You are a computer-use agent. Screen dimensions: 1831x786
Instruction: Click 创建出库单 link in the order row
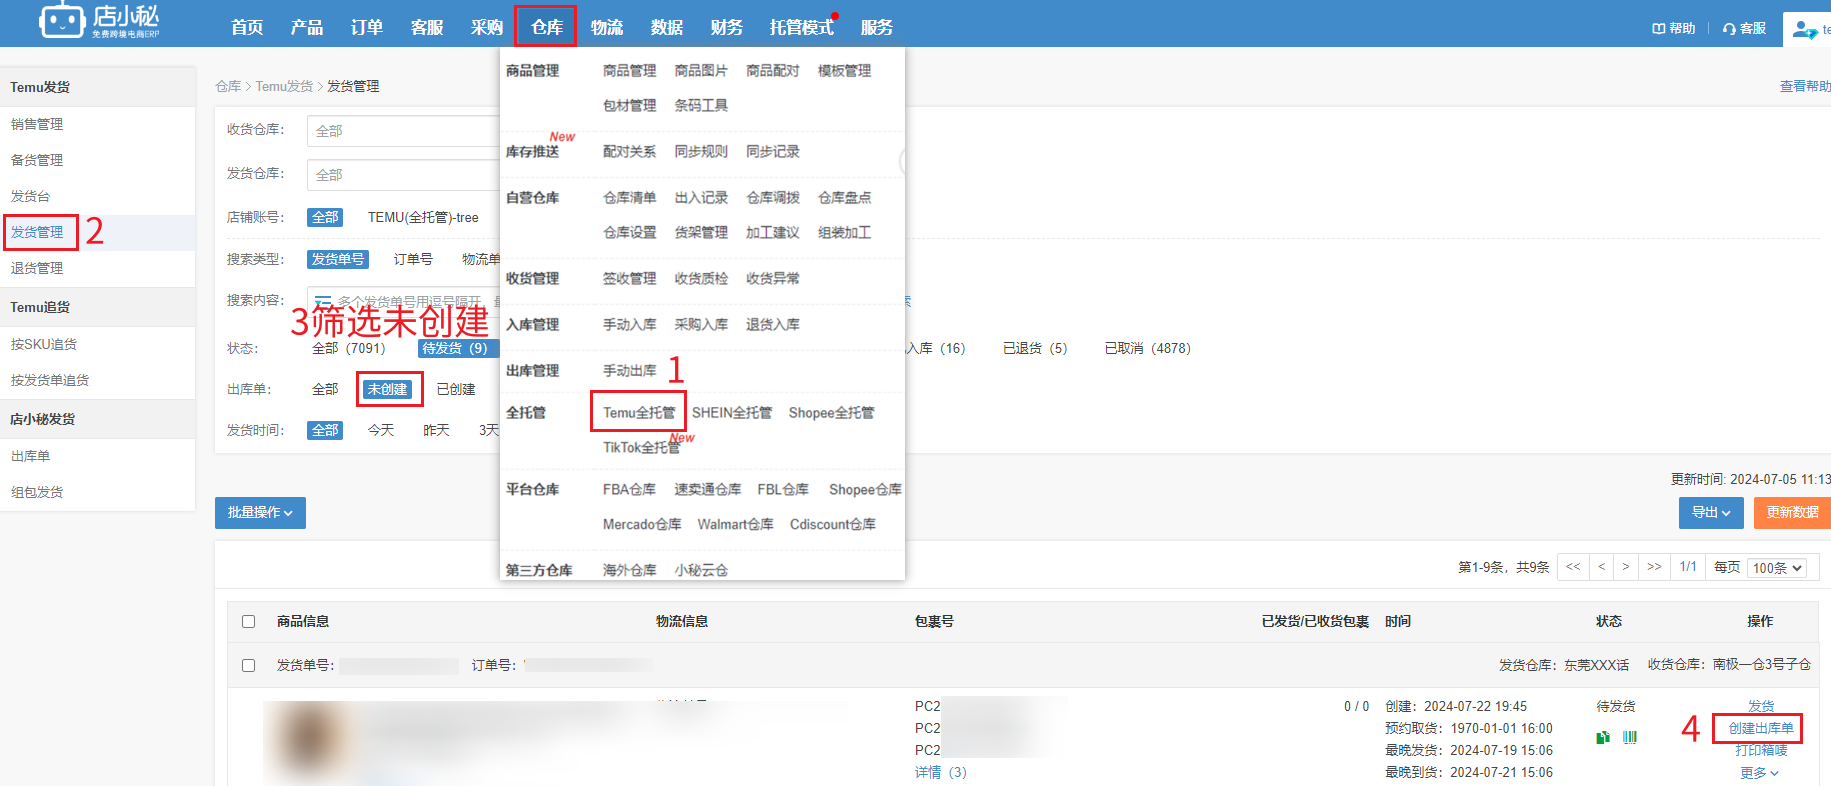coord(1761,729)
